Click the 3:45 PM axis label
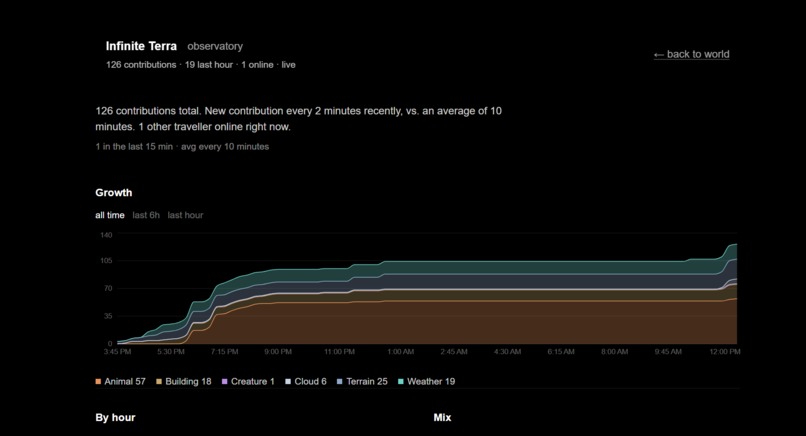The width and height of the screenshot is (806, 436). tap(117, 352)
